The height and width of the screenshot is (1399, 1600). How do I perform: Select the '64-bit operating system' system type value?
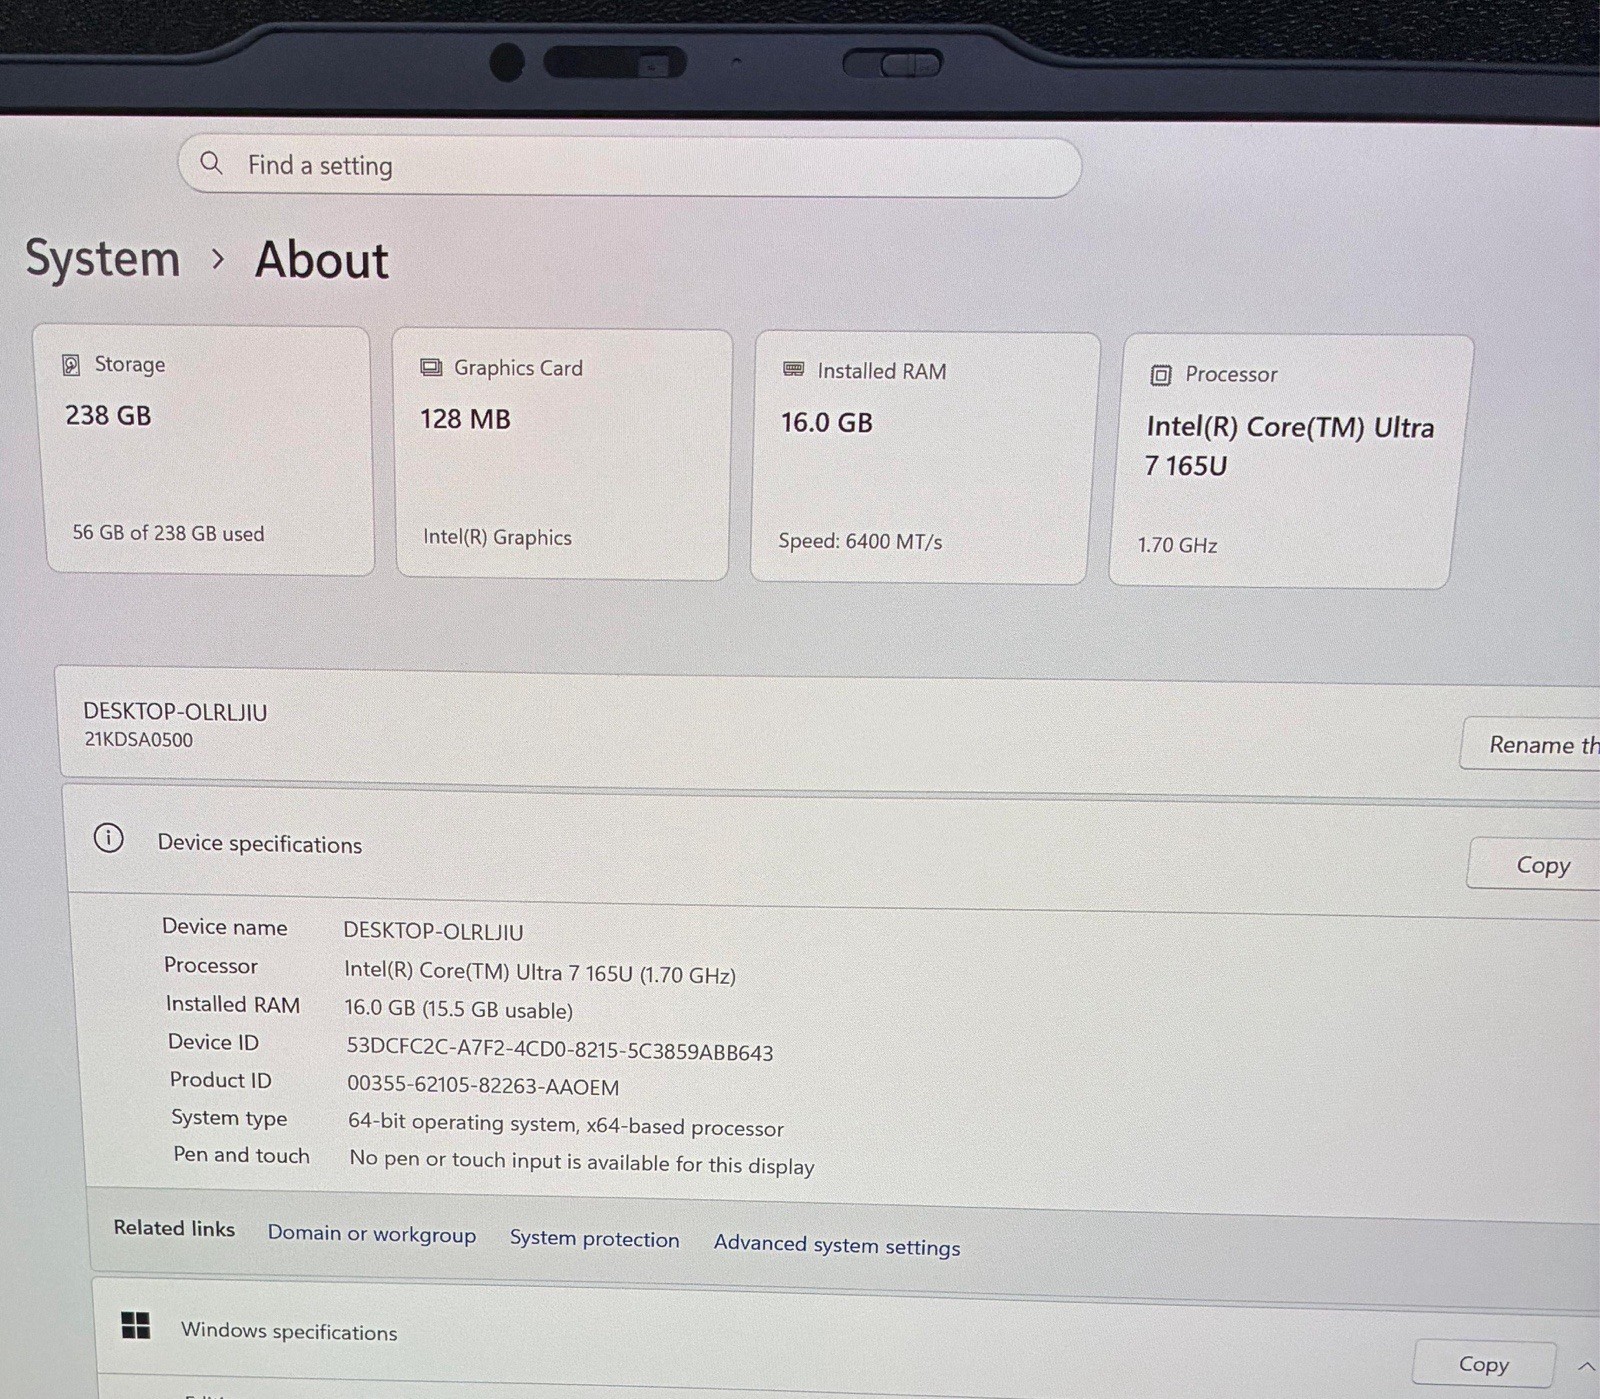(x=565, y=1125)
